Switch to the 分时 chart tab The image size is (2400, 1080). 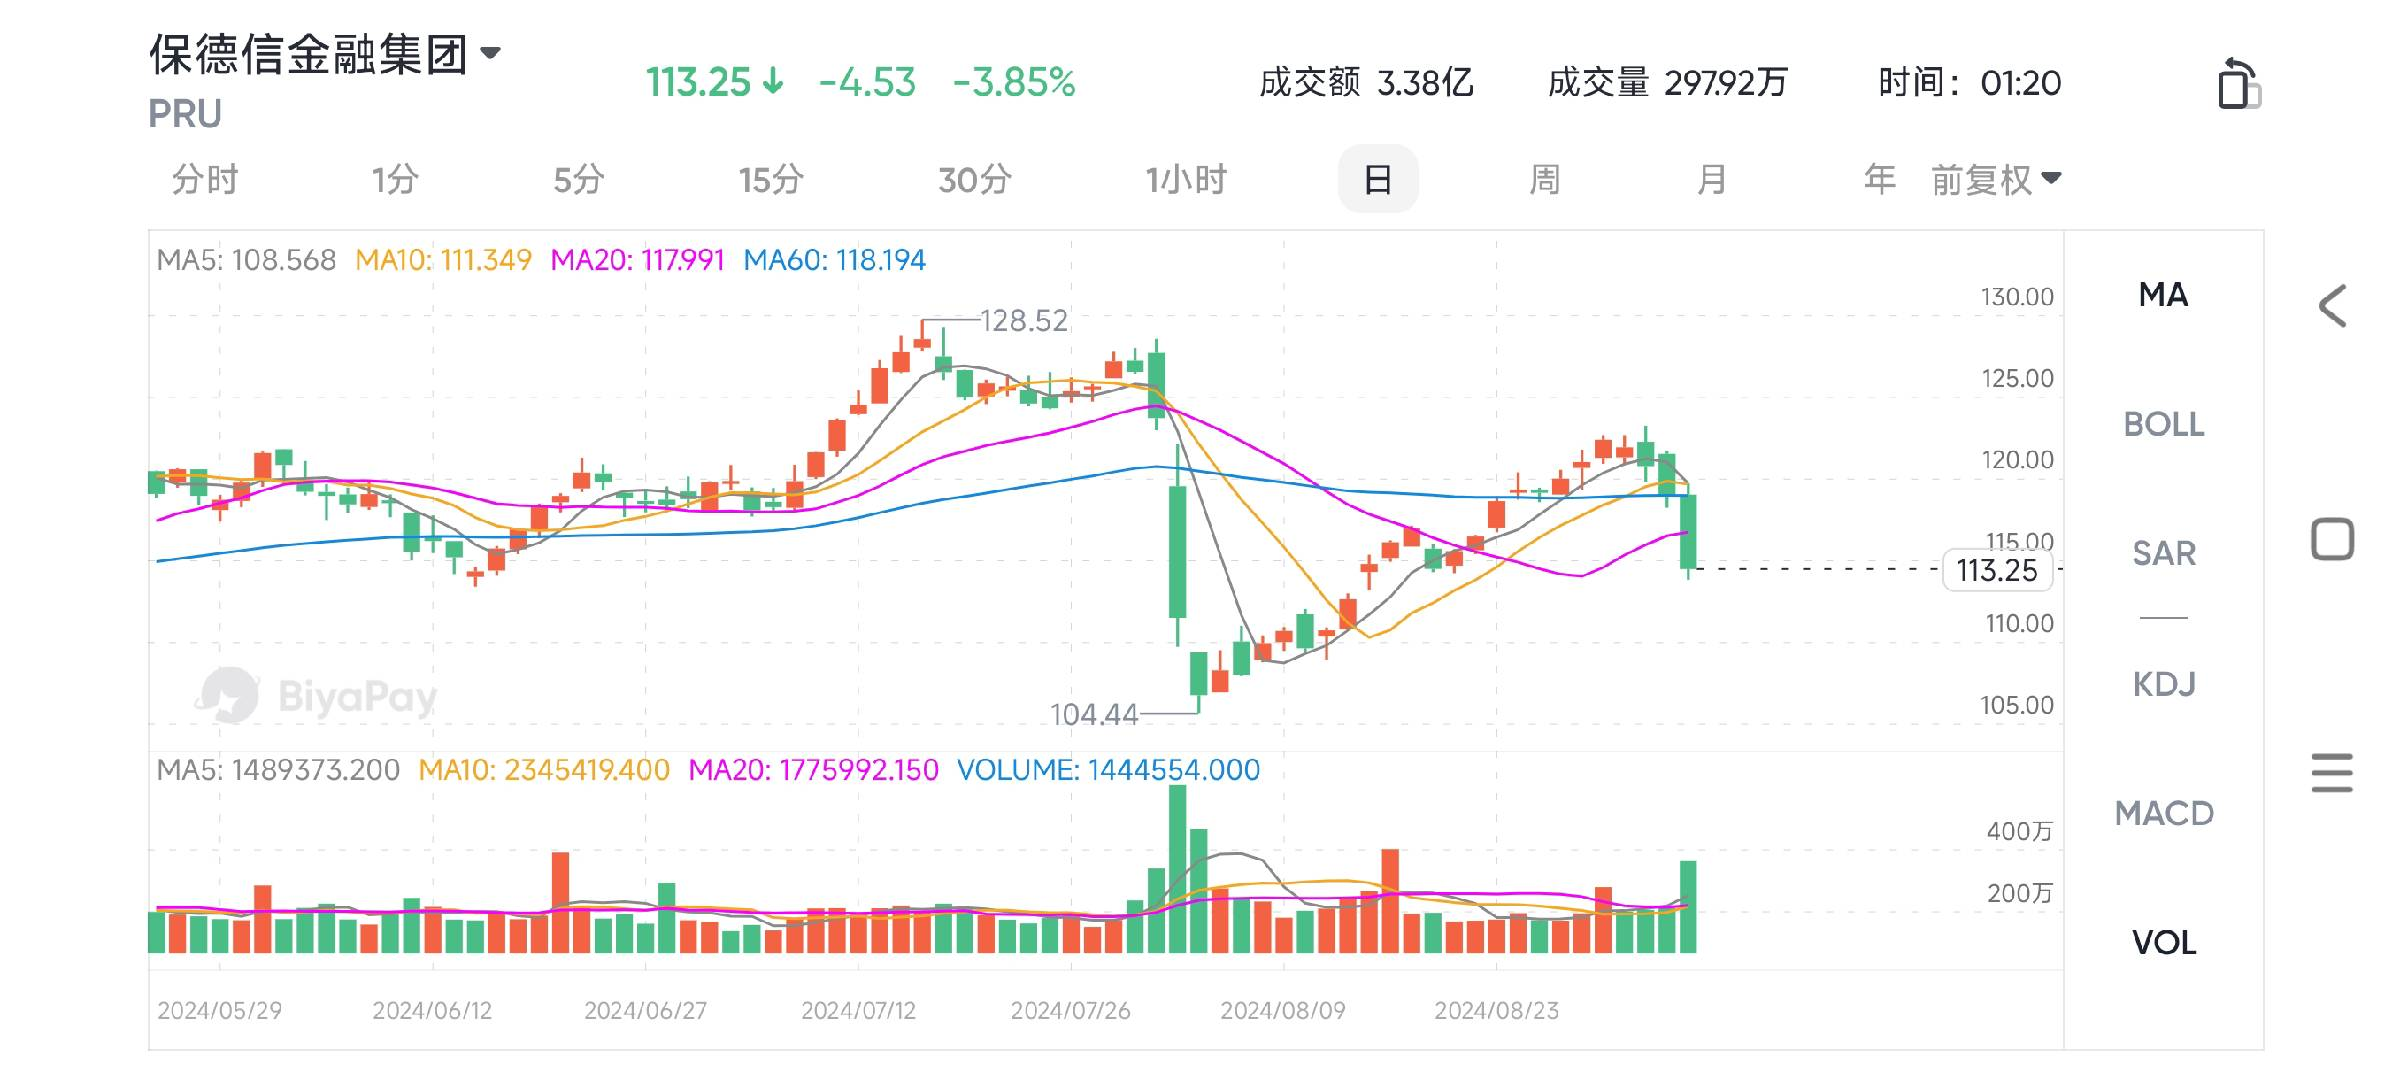click(x=205, y=180)
